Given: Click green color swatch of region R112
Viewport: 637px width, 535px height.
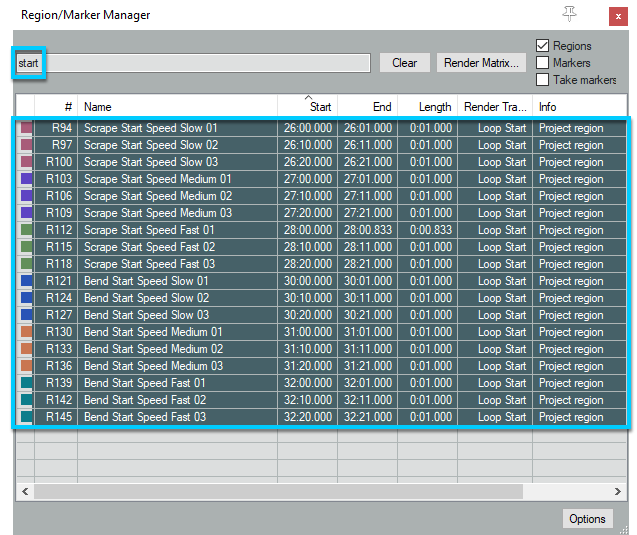Looking at the screenshot, I should point(25,230).
